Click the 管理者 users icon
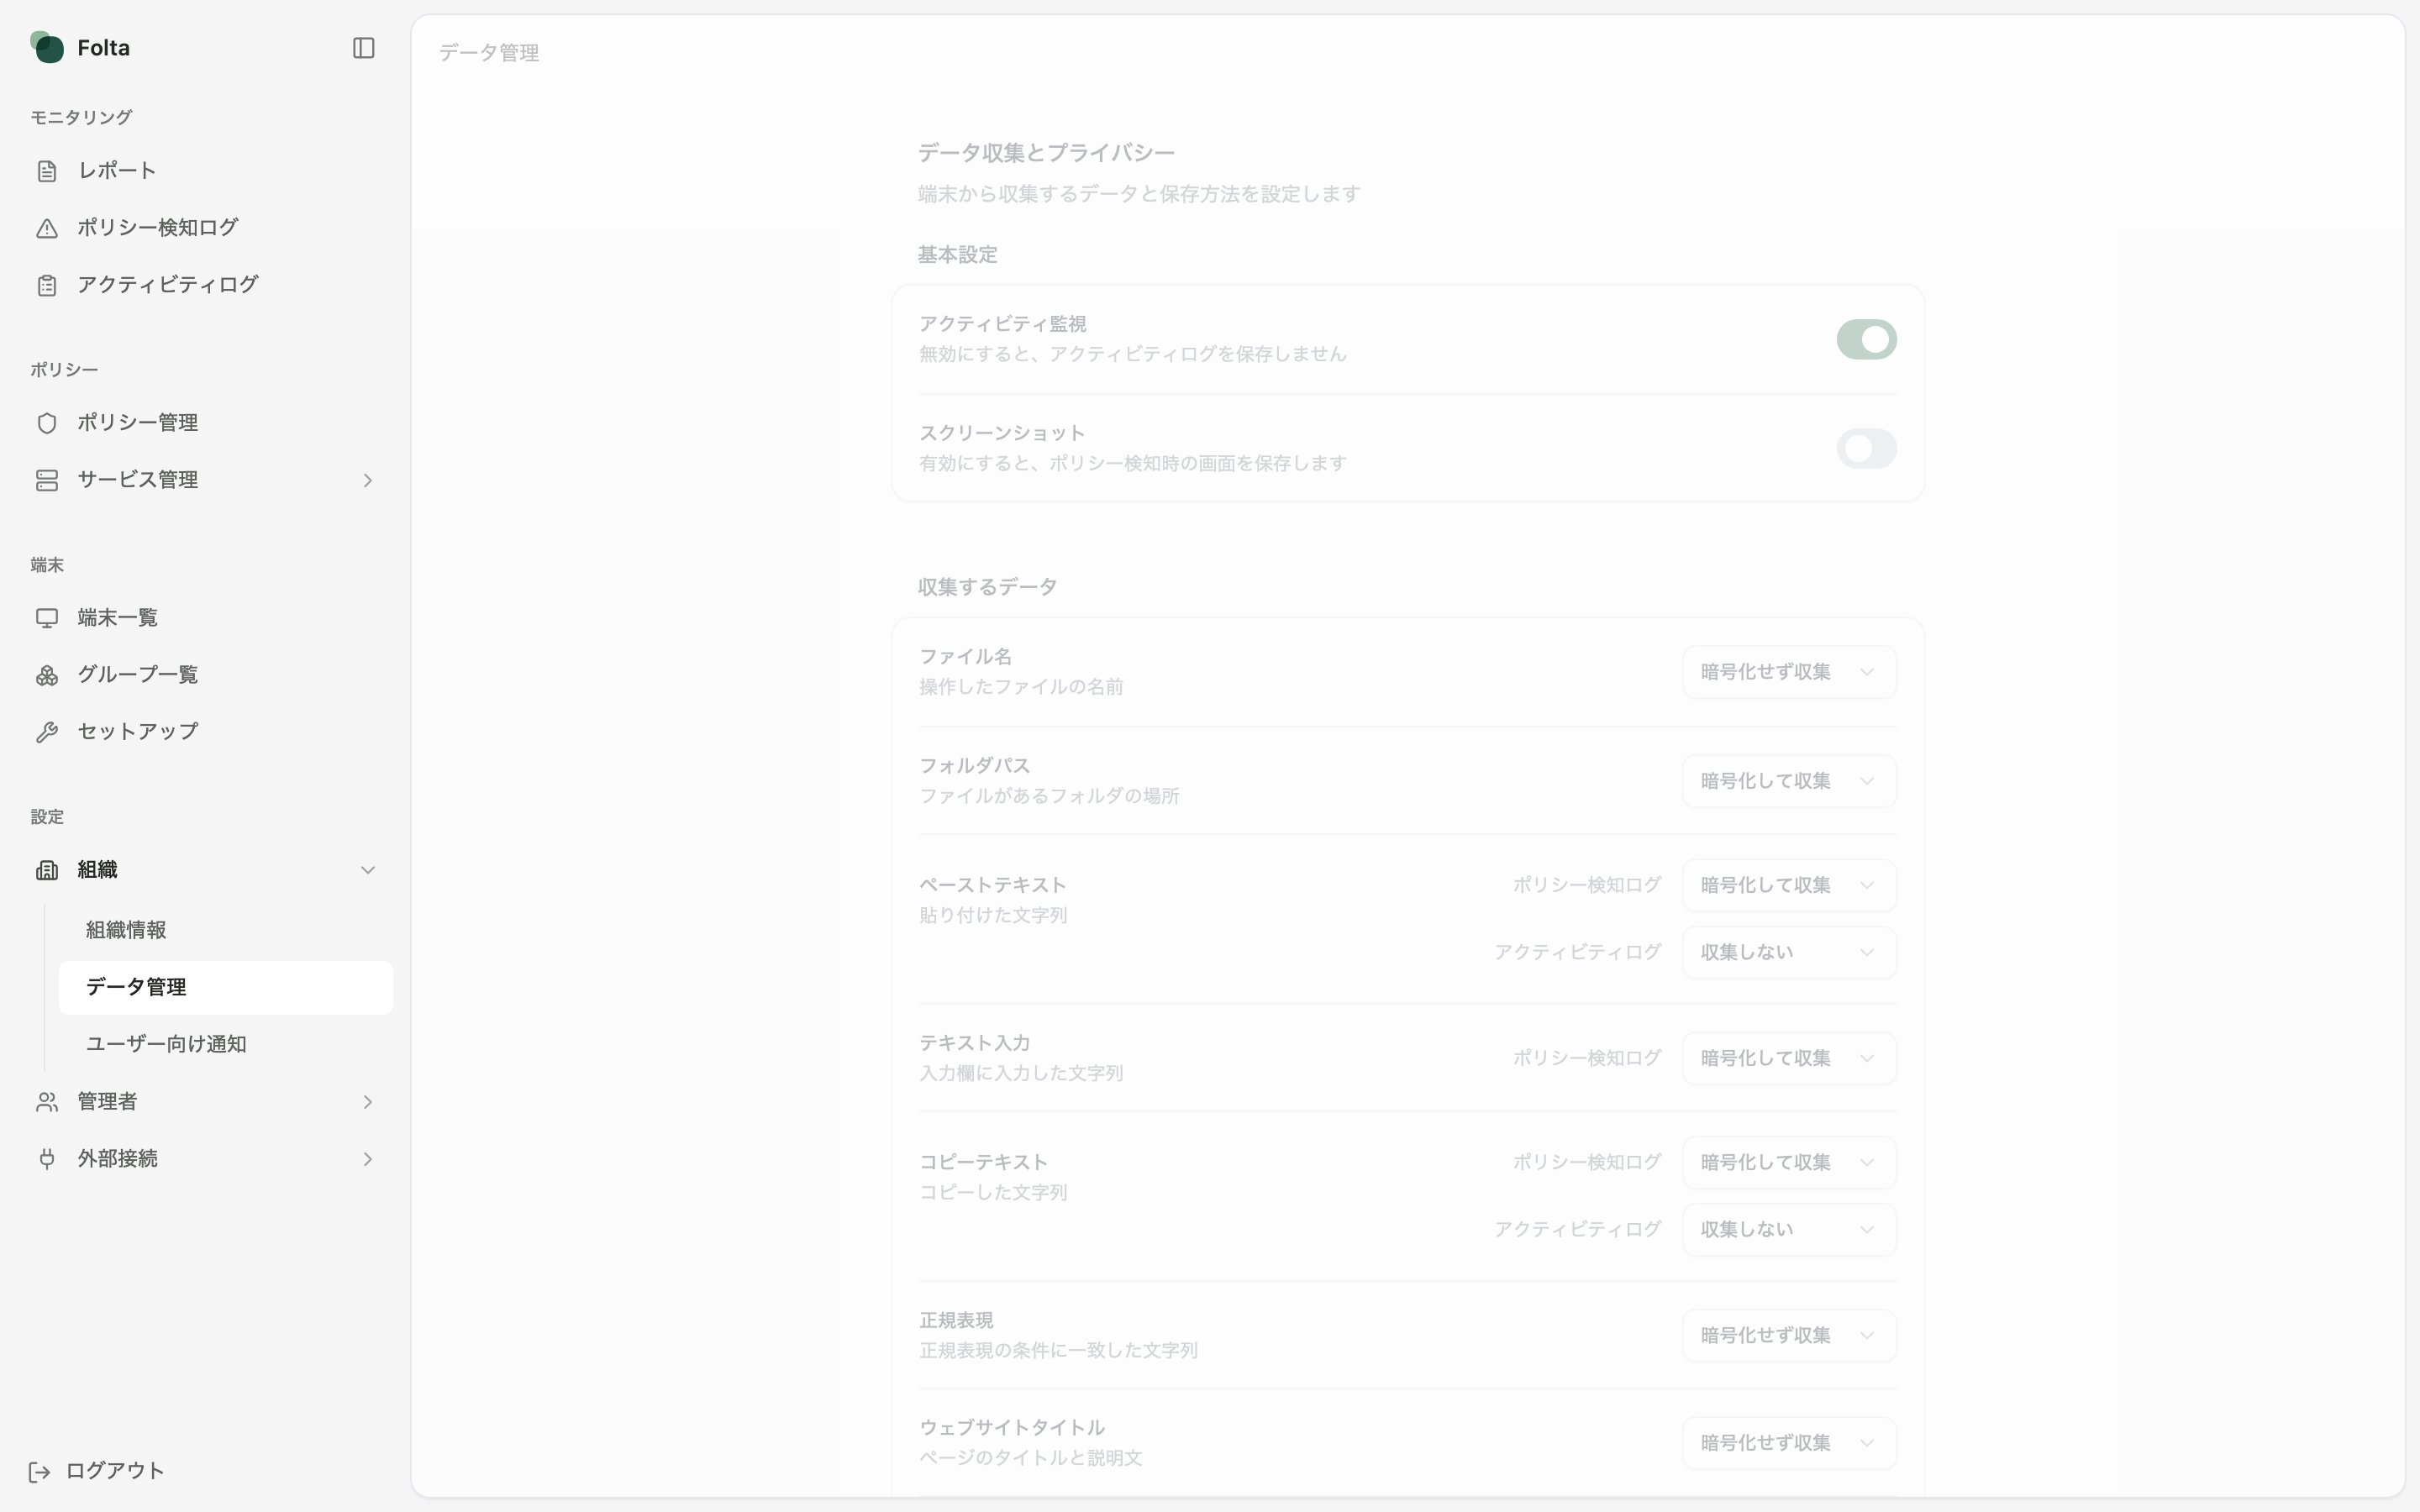The width and height of the screenshot is (2420, 1512). coord(47,1102)
